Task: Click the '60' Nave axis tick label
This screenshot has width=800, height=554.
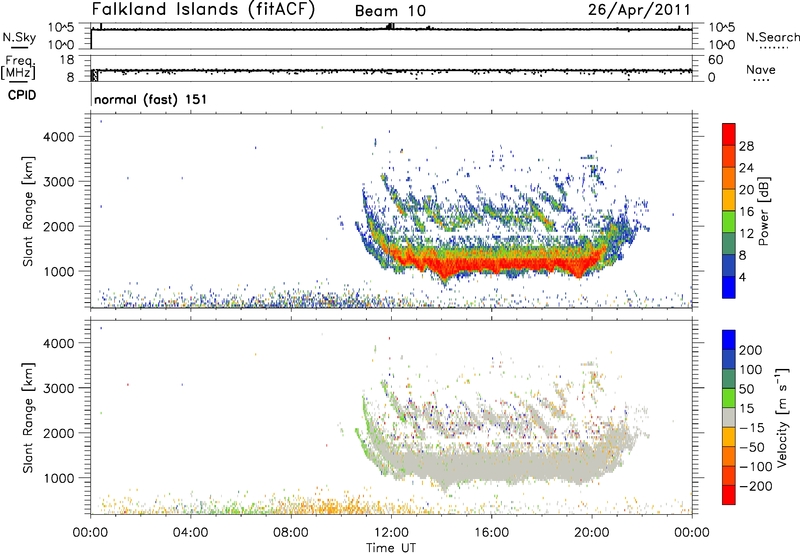Action: [715, 60]
